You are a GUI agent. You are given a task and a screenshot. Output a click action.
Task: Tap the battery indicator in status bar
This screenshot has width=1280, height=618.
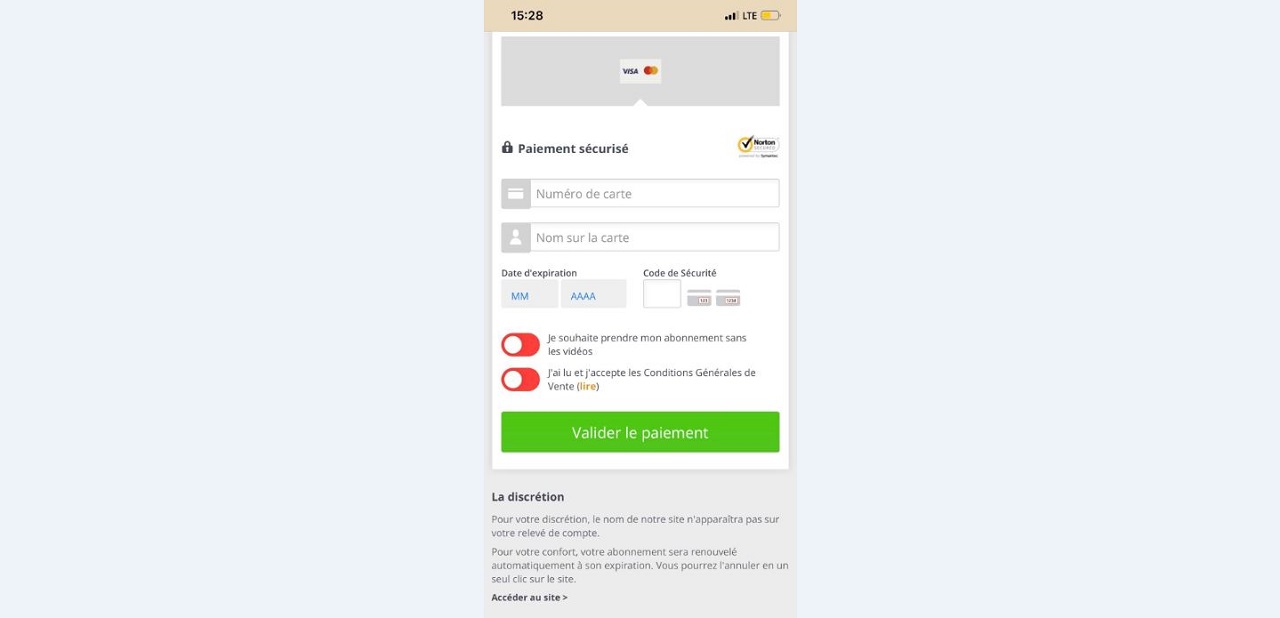pos(770,15)
